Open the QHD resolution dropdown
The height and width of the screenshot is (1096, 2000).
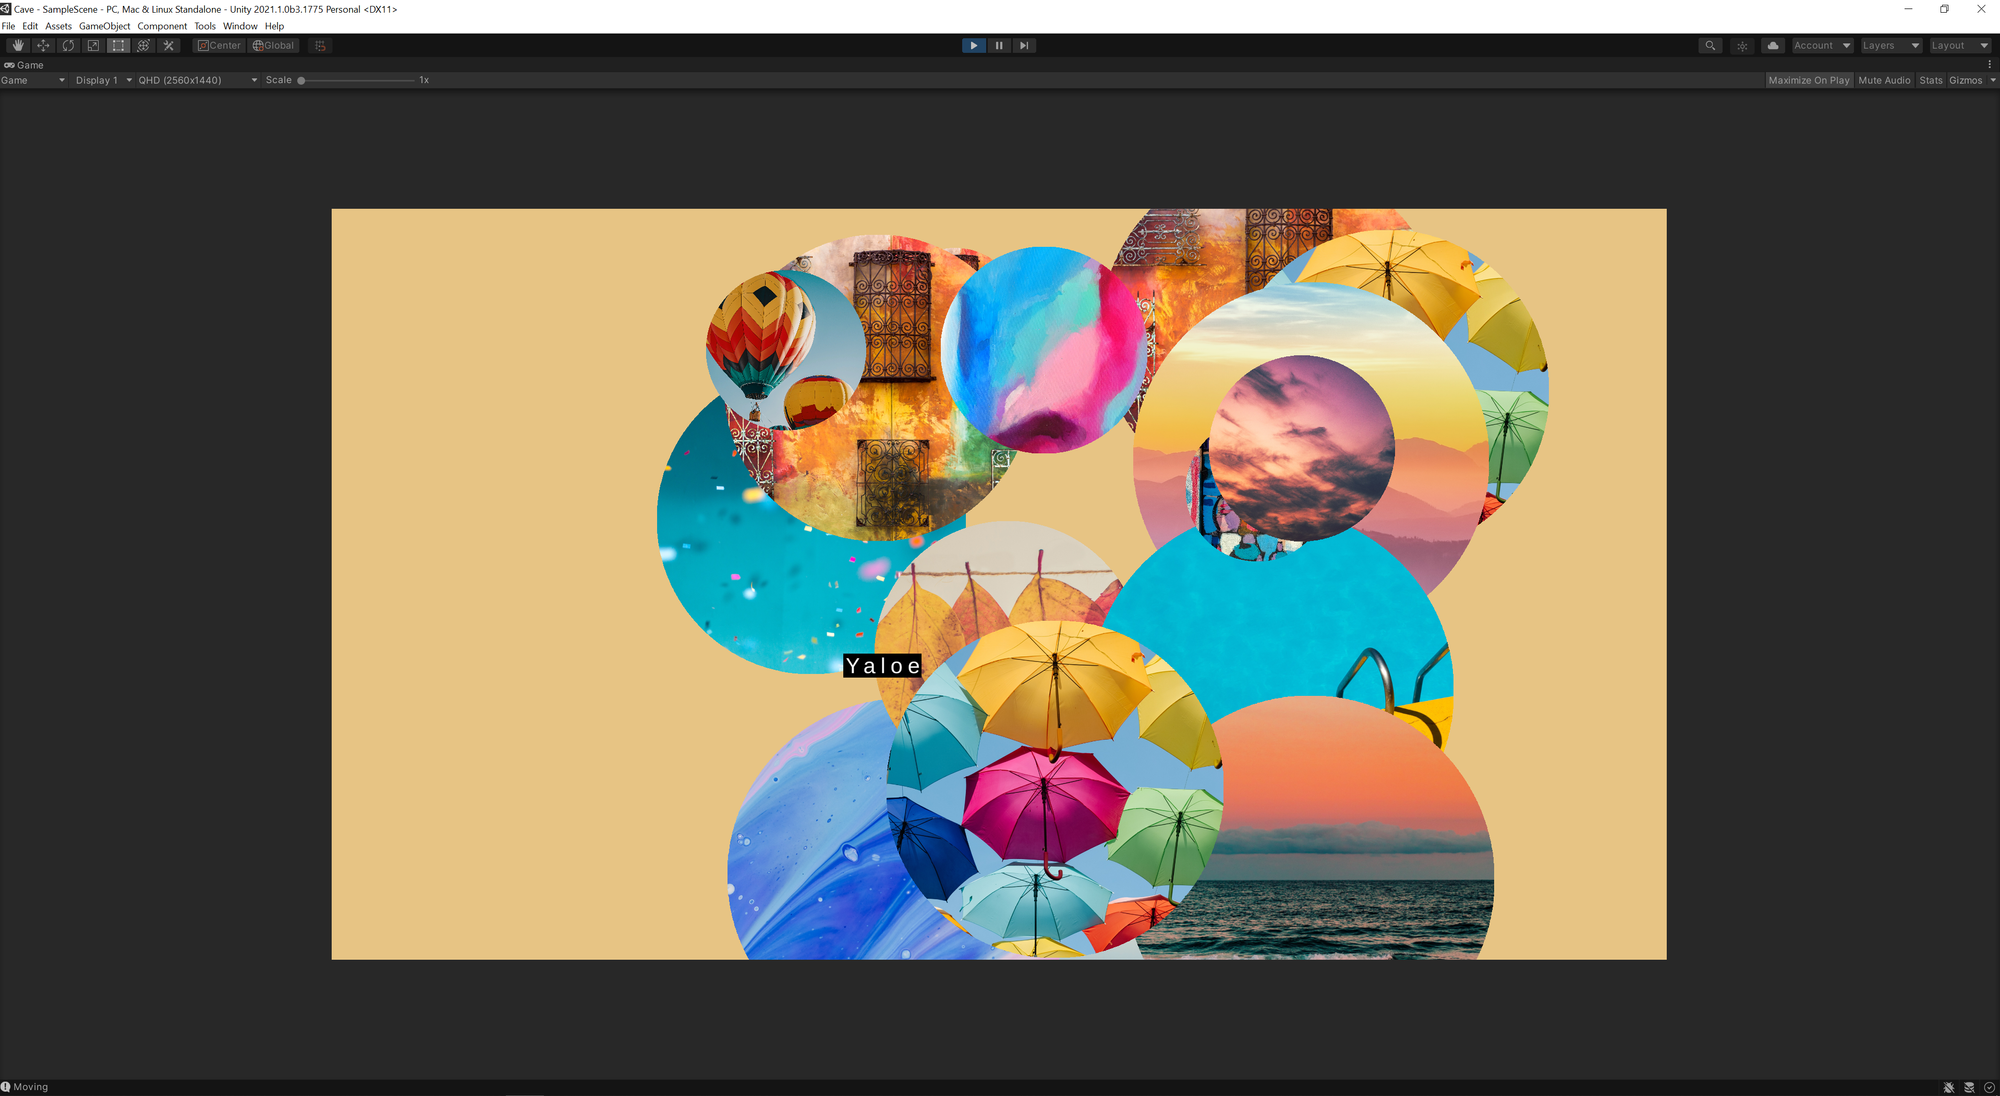[197, 80]
